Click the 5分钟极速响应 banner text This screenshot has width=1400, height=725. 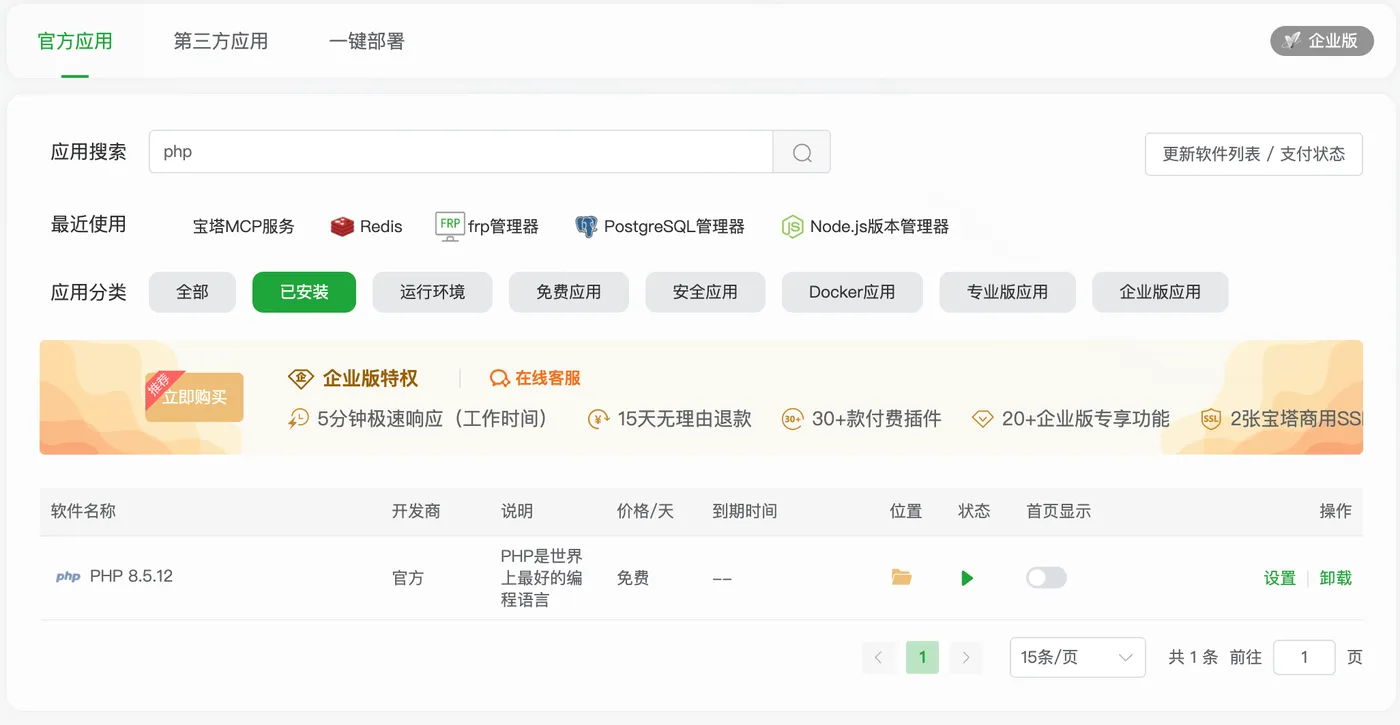pos(432,419)
